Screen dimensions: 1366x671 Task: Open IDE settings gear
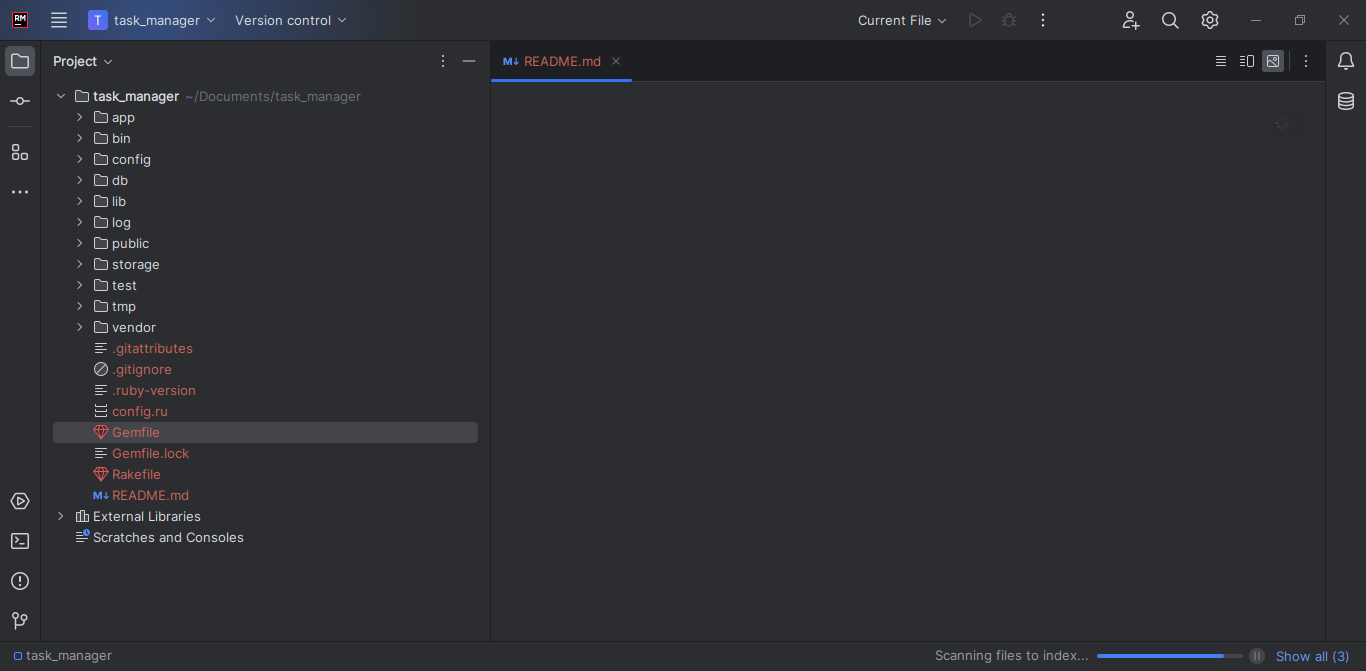(x=1210, y=20)
